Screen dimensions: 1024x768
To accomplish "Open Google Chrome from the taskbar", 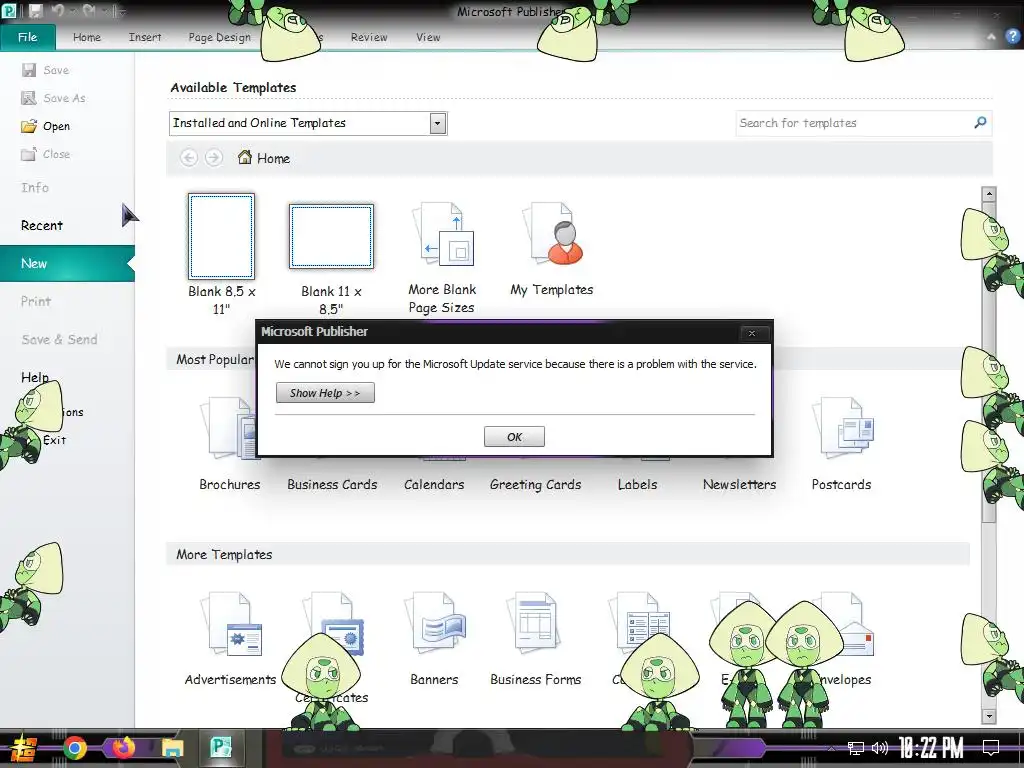I will click(x=74, y=748).
